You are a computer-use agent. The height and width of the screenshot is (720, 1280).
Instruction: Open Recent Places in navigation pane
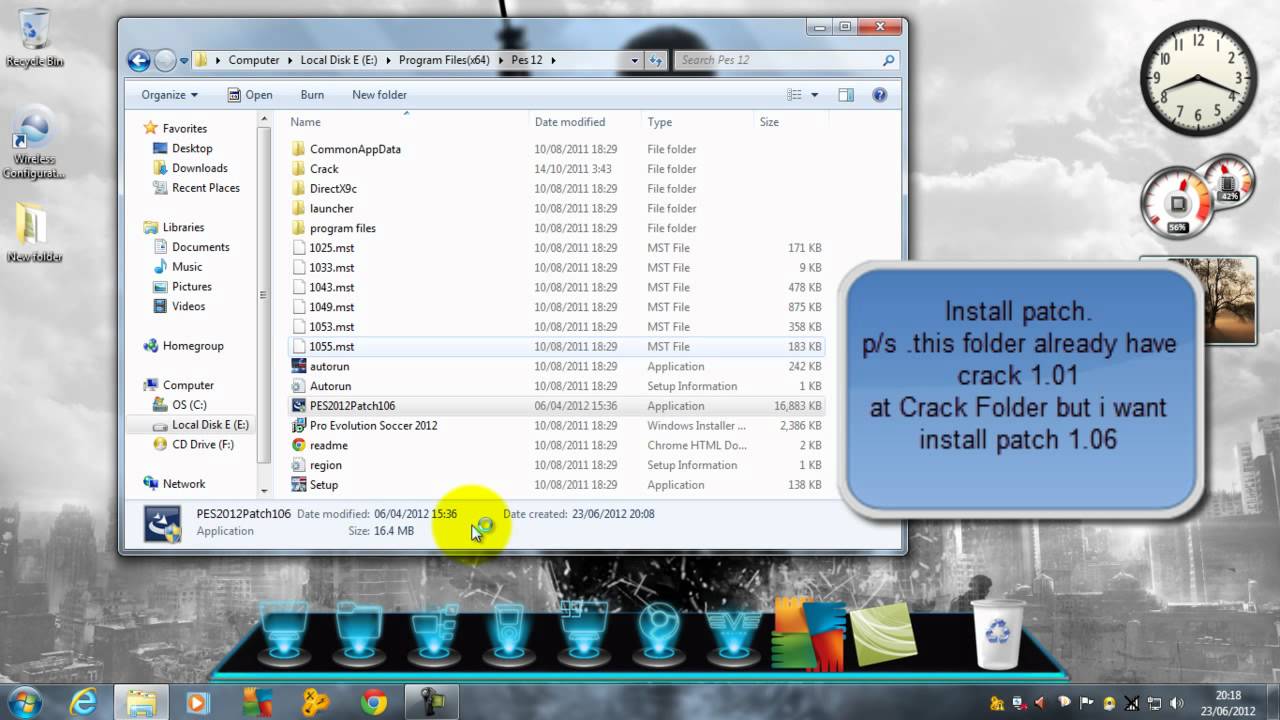205,188
